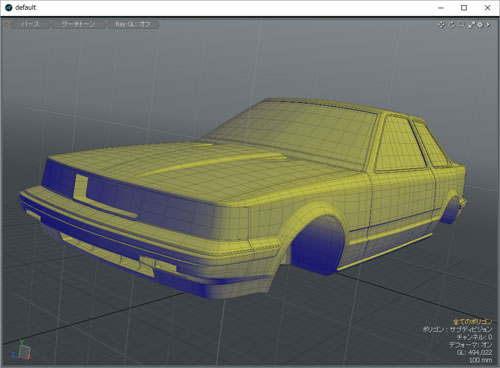Click the XYZ axis gizmo icon

click(21, 350)
